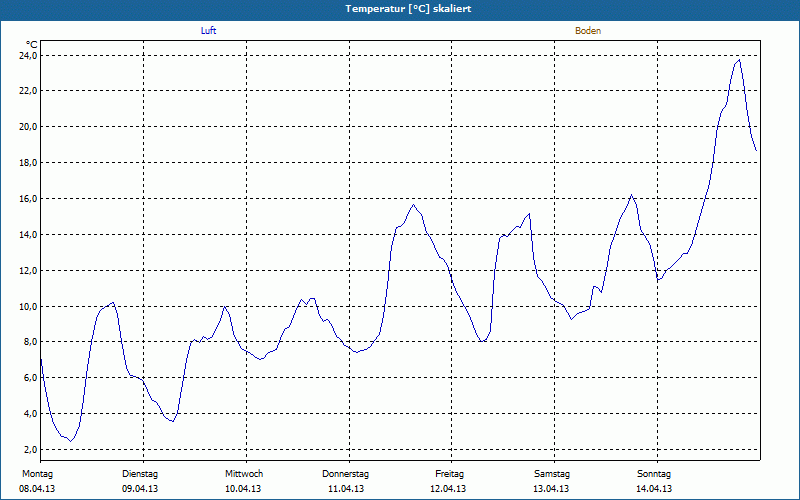The height and width of the screenshot is (500, 800).
Task: Click the '4,0' y-axis value
Action: click(x=31, y=414)
